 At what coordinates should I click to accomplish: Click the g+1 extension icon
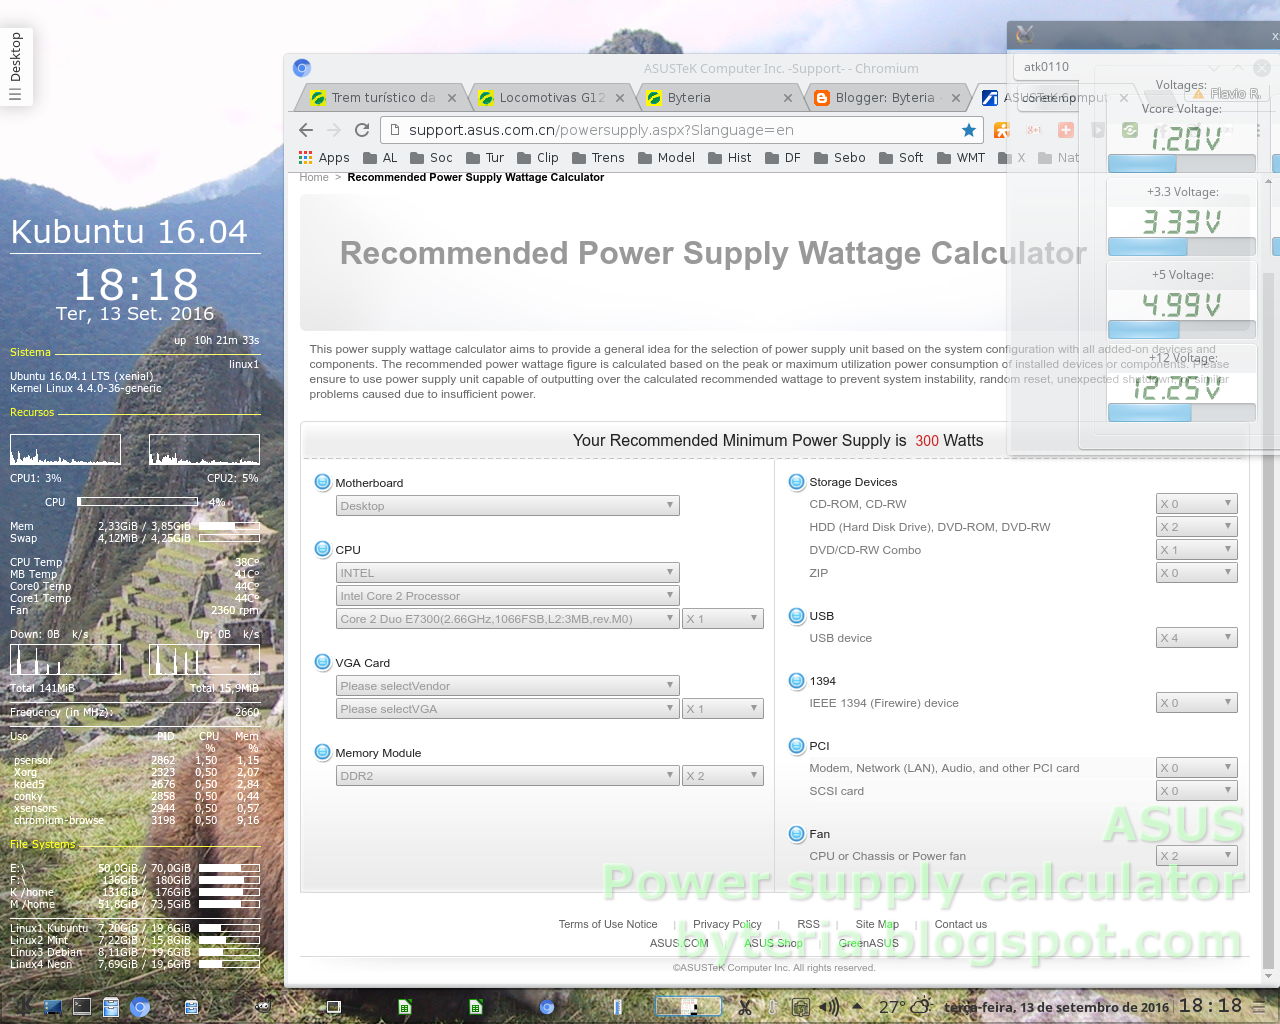(x=1034, y=130)
